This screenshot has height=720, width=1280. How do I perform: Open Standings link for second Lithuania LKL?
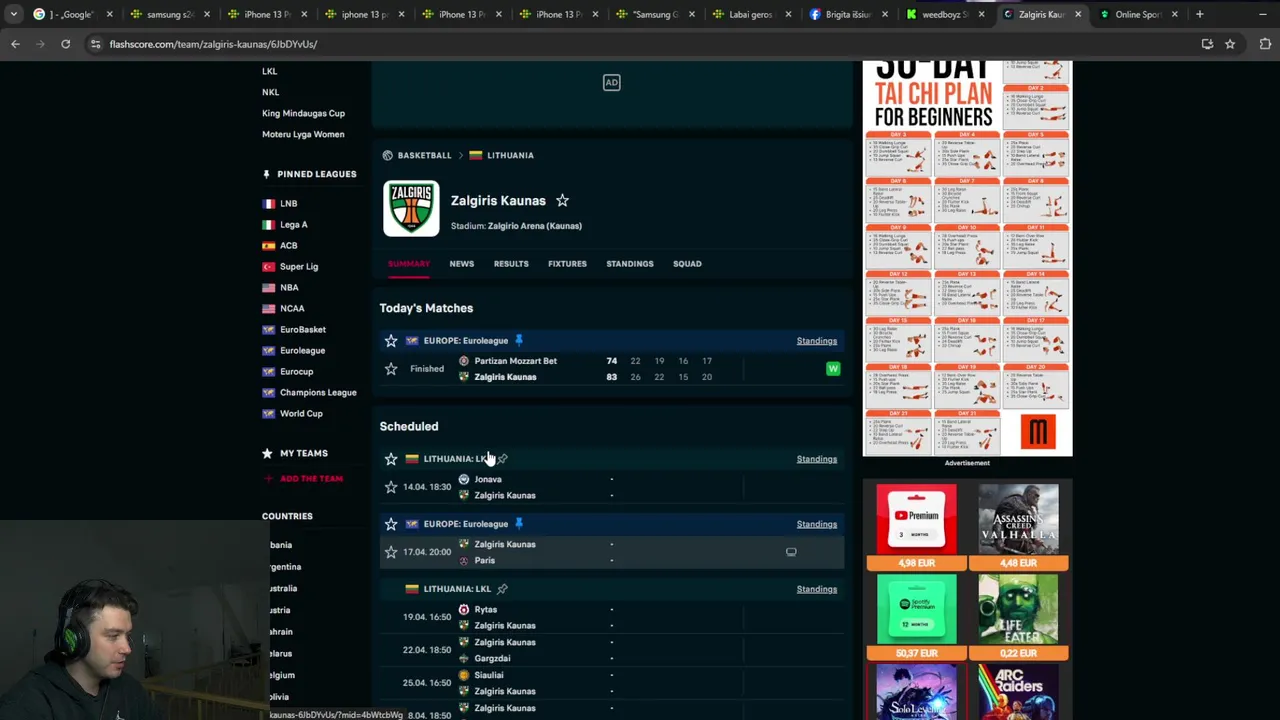817,589
